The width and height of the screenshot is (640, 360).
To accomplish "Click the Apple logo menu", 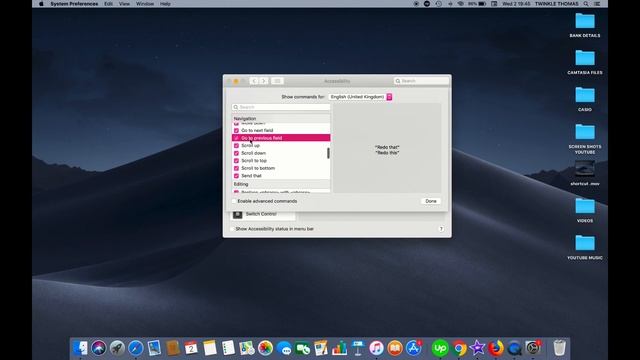I will (x=41, y=4).
